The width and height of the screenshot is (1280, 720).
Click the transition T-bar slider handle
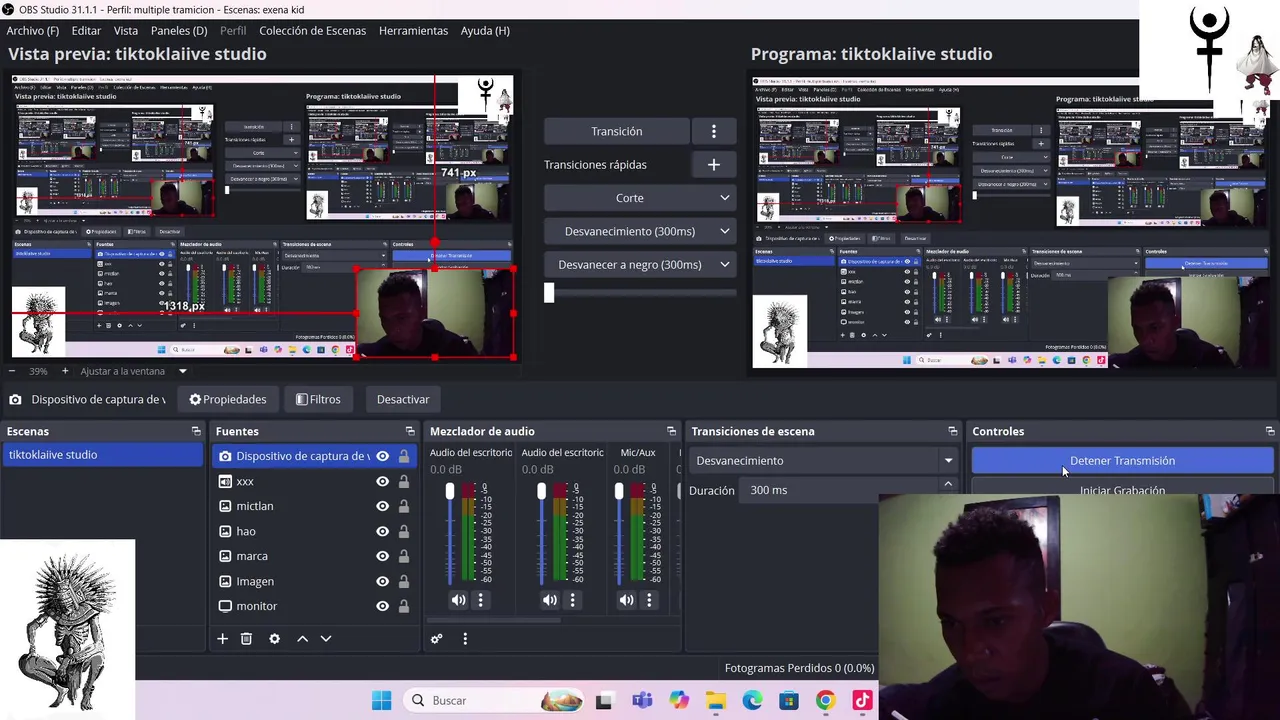(549, 292)
